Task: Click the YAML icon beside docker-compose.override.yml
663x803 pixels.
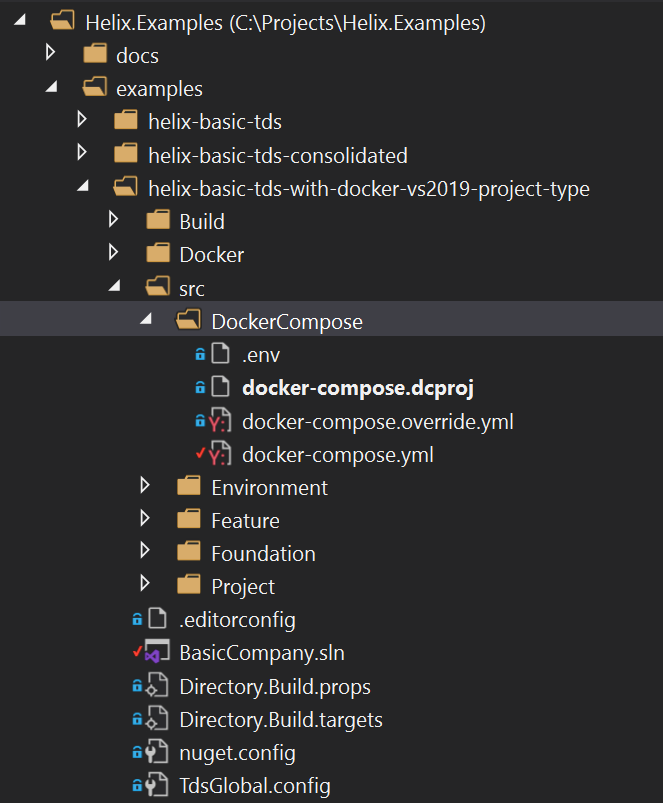Action: point(220,422)
